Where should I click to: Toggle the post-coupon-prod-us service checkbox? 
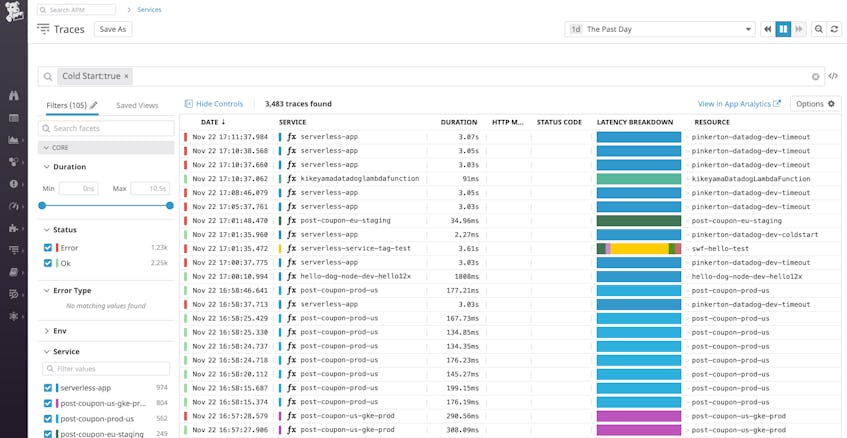point(48,419)
